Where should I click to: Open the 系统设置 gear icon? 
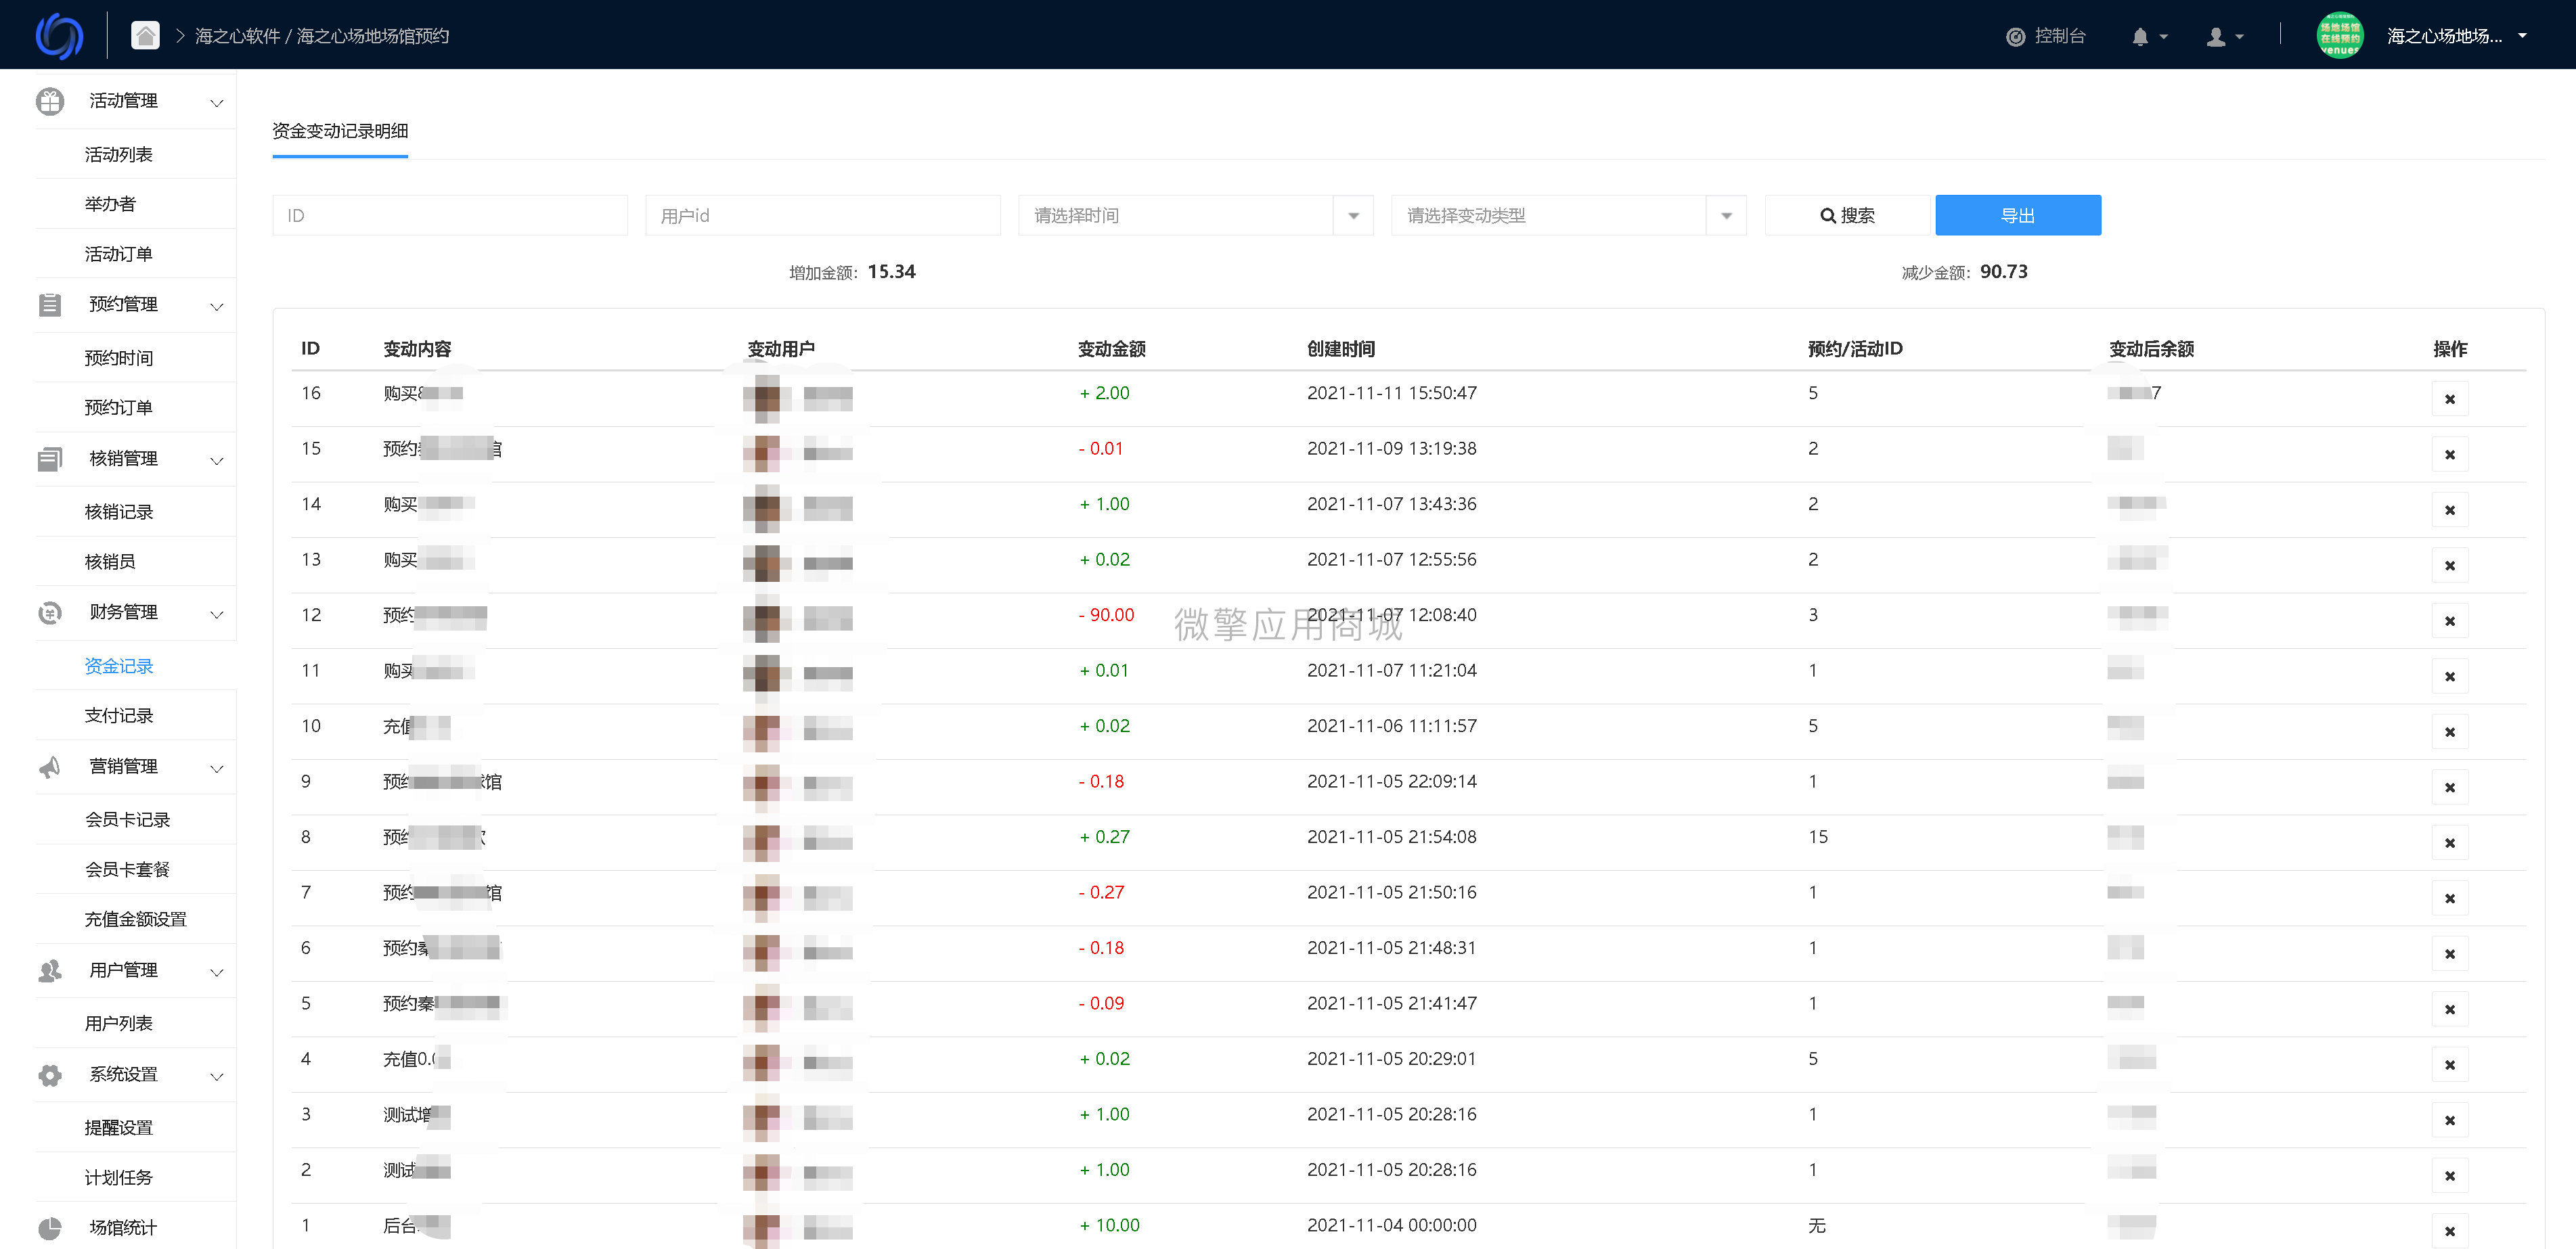(x=49, y=1074)
